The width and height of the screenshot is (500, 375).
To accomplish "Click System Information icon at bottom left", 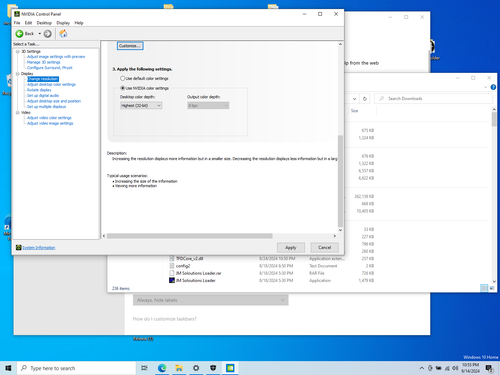I will [x=19, y=247].
